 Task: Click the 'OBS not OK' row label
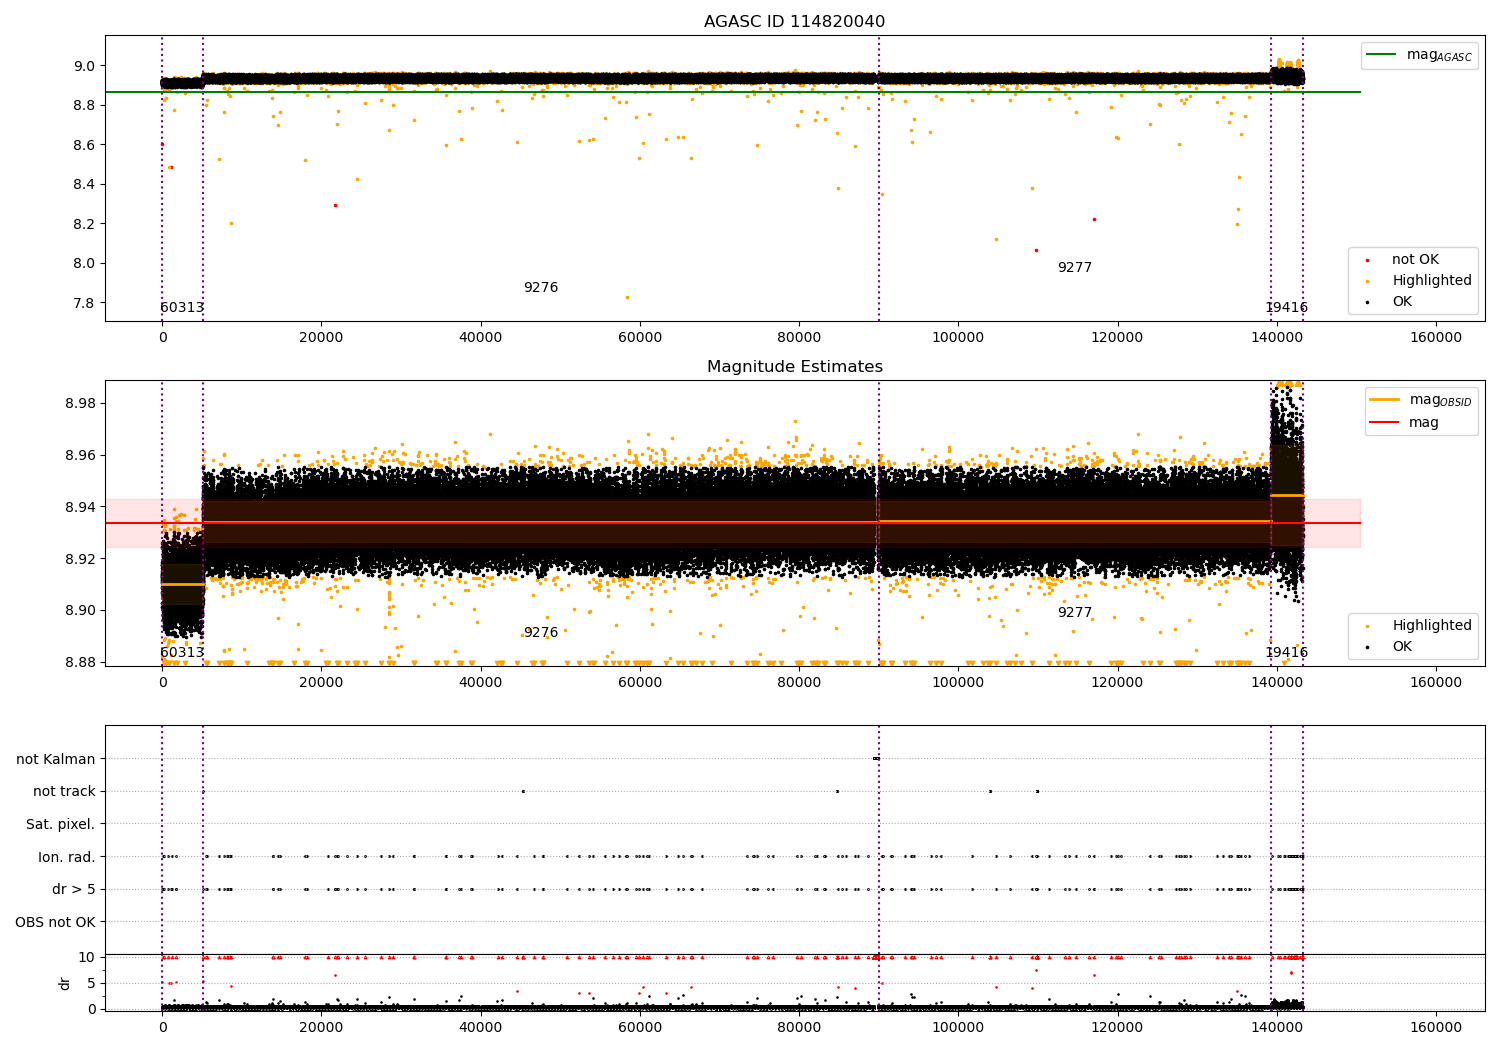tap(56, 922)
